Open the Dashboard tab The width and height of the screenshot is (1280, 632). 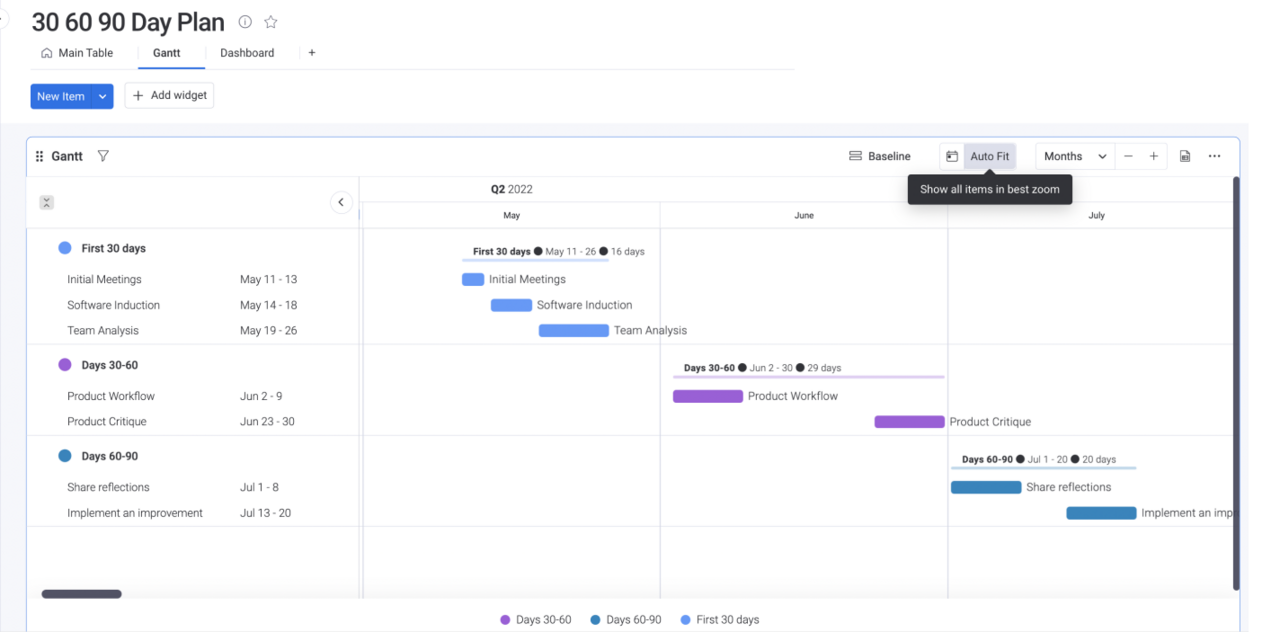(x=247, y=53)
